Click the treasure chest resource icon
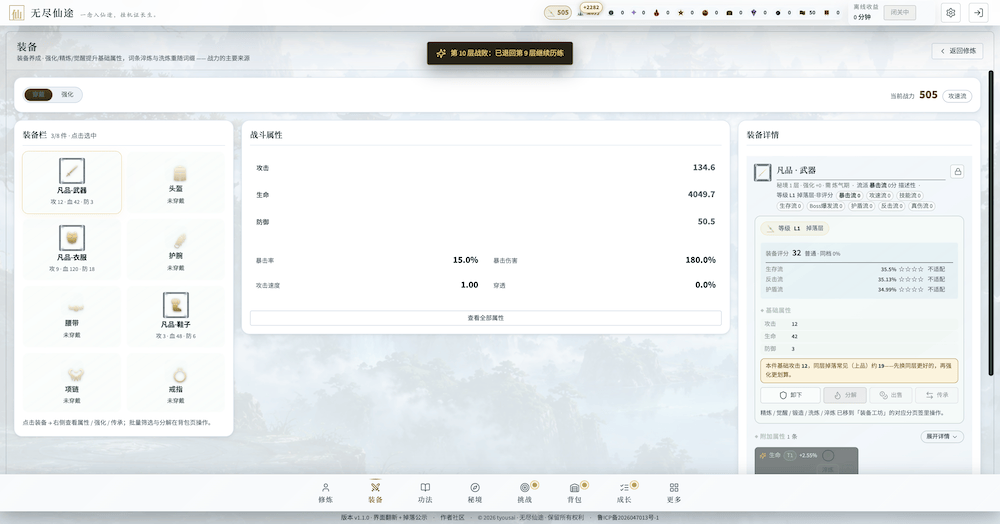The width and height of the screenshot is (1000, 524). click(x=729, y=13)
